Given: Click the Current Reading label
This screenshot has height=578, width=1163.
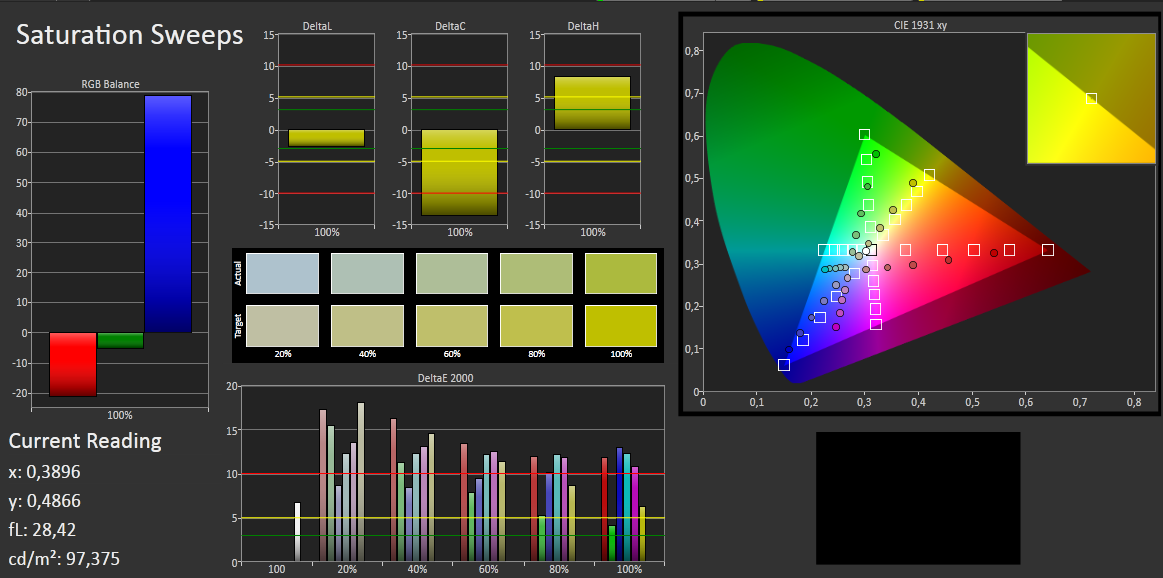Looking at the screenshot, I should coord(85,441).
